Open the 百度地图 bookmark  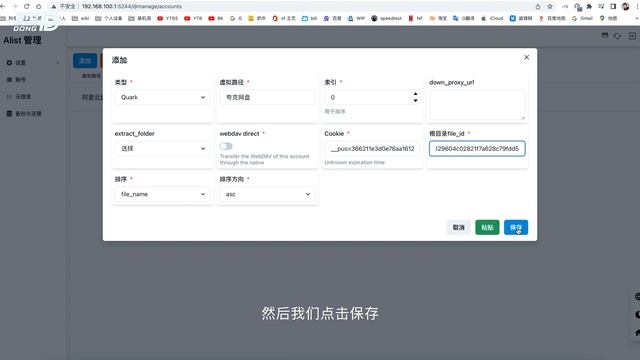click(x=552, y=18)
